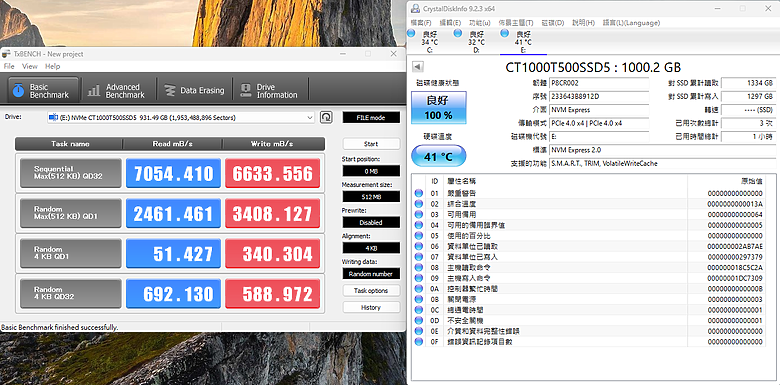Viewport: 780px width, 385px height.
Task: Click the total host reads 1334 GB field
Action: click(x=748, y=83)
